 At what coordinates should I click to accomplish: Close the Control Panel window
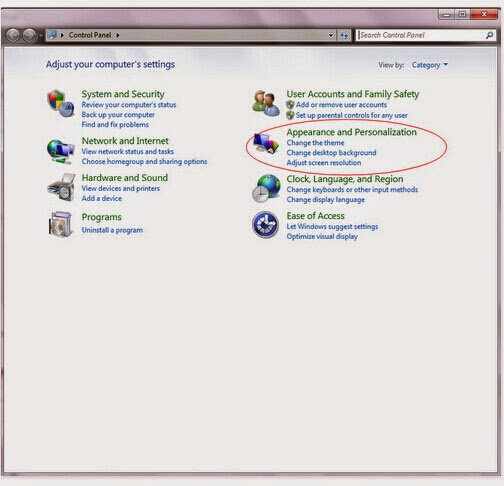coord(484,14)
